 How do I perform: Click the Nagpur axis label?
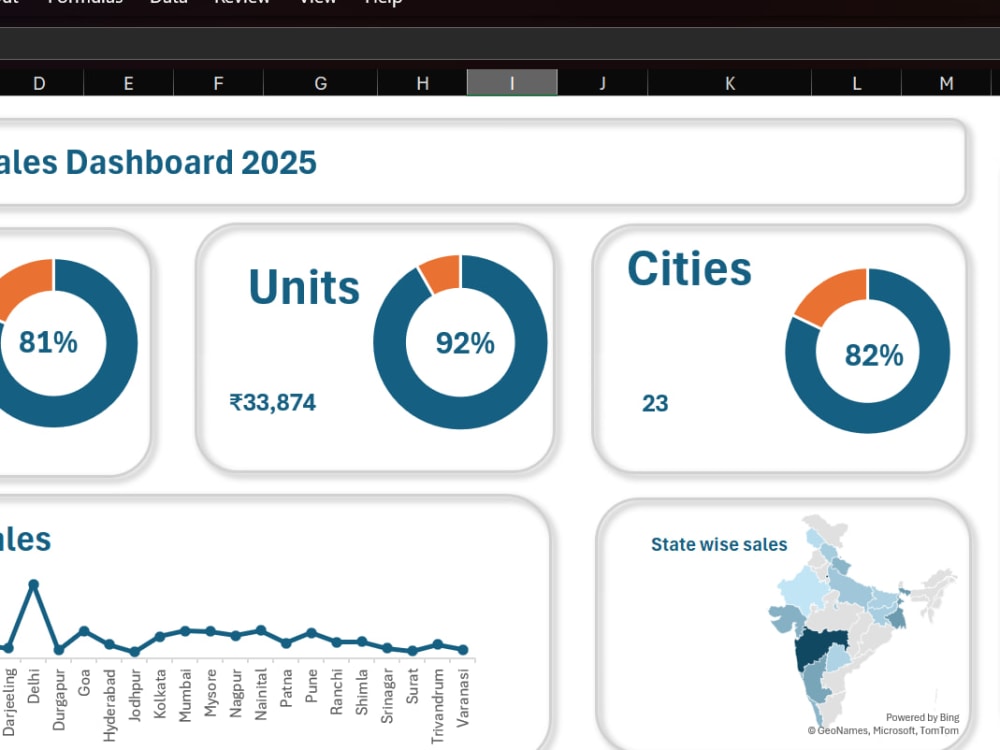[236, 693]
